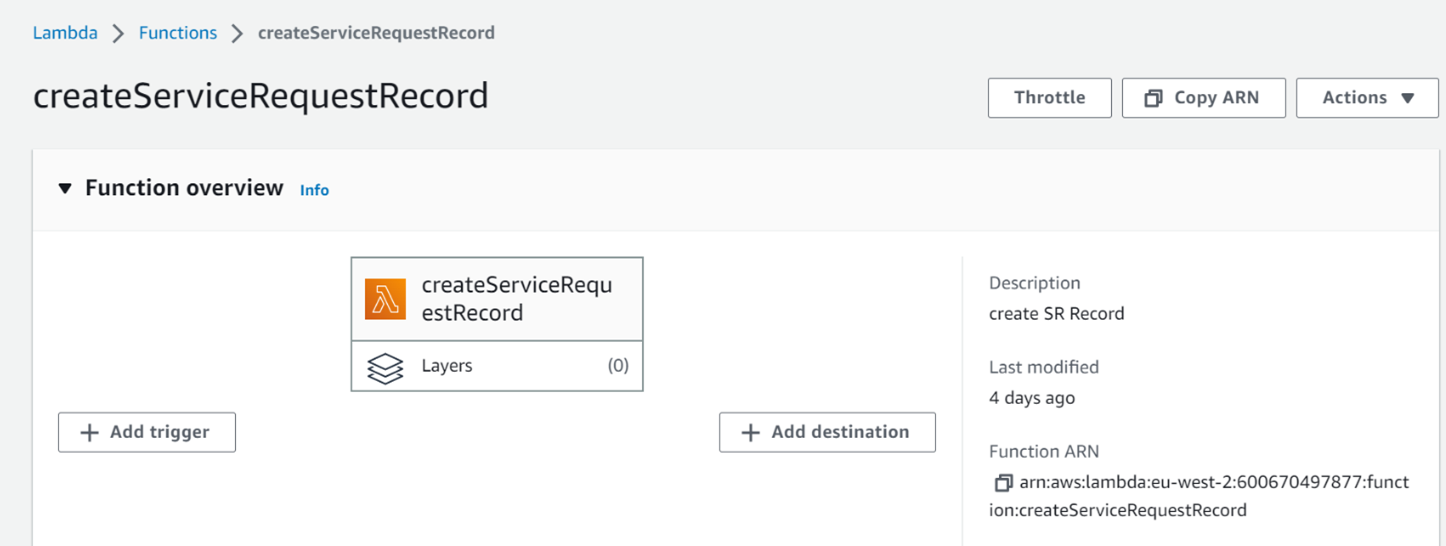This screenshot has height=546, width=1446.
Task: Select the Layers row label in function box
Action: point(447,366)
